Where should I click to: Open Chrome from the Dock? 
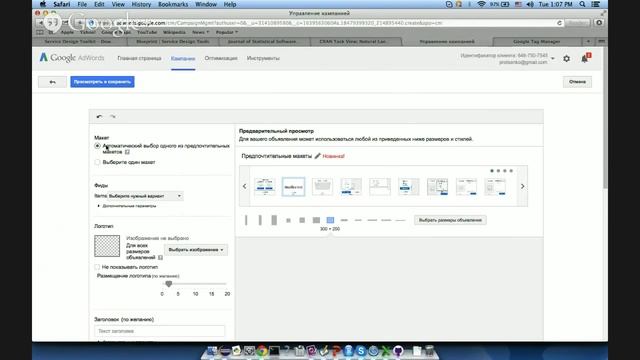tap(262, 351)
